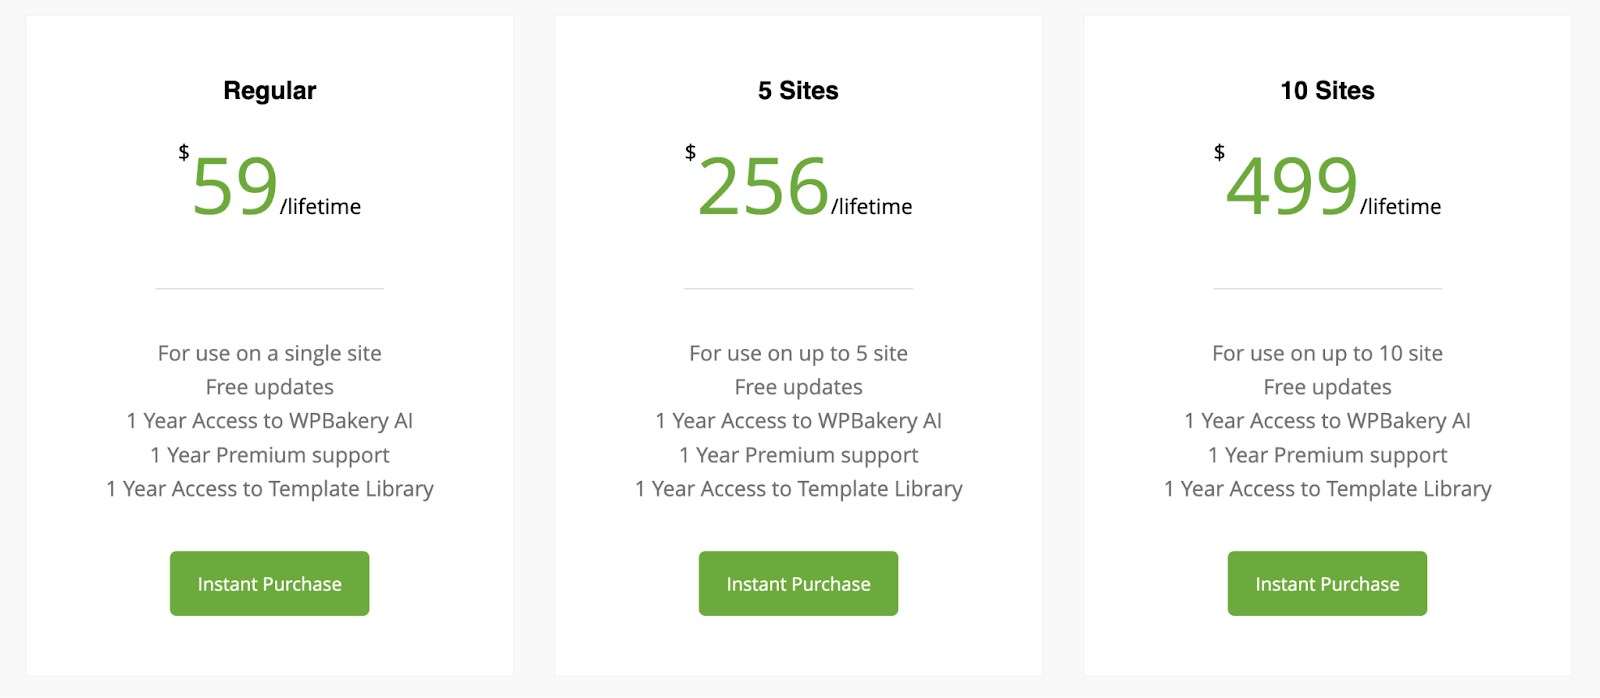The width and height of the screenshot is (1600, 698).
Task: Click the $256 lifetime price
Action: click(x=762, y=185)
